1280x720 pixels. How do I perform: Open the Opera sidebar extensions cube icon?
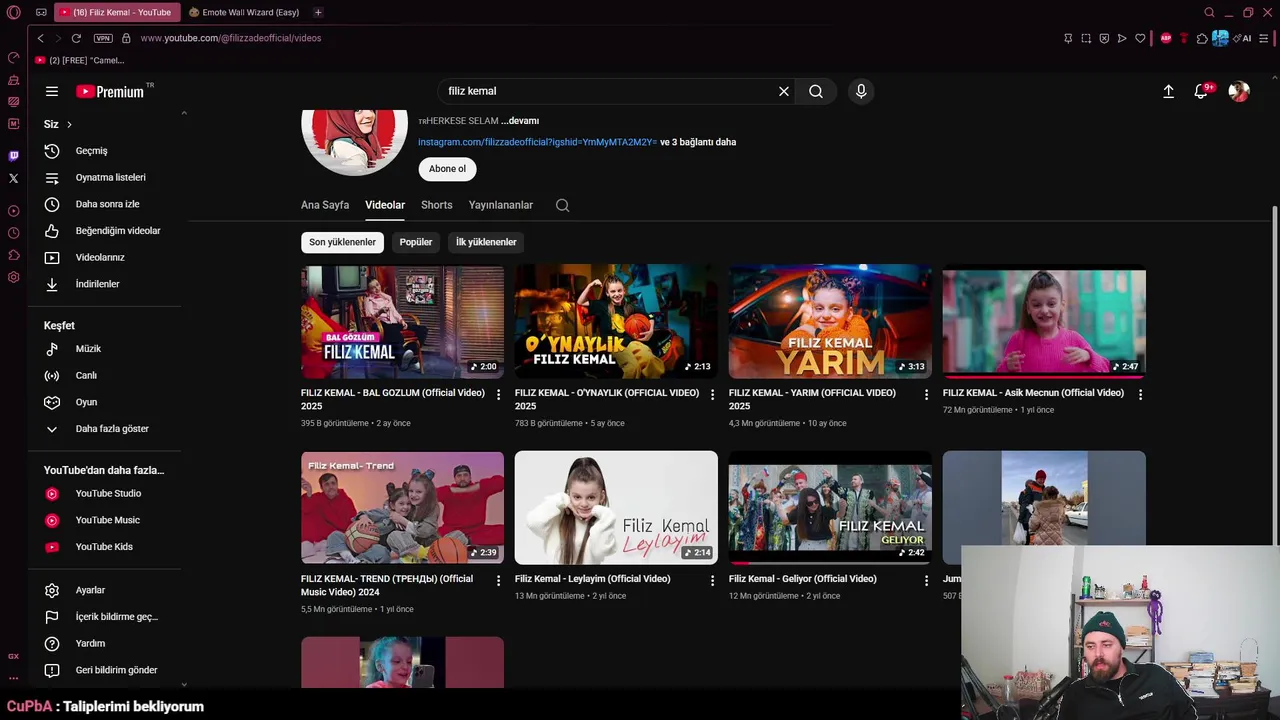(x=13, y=255)
